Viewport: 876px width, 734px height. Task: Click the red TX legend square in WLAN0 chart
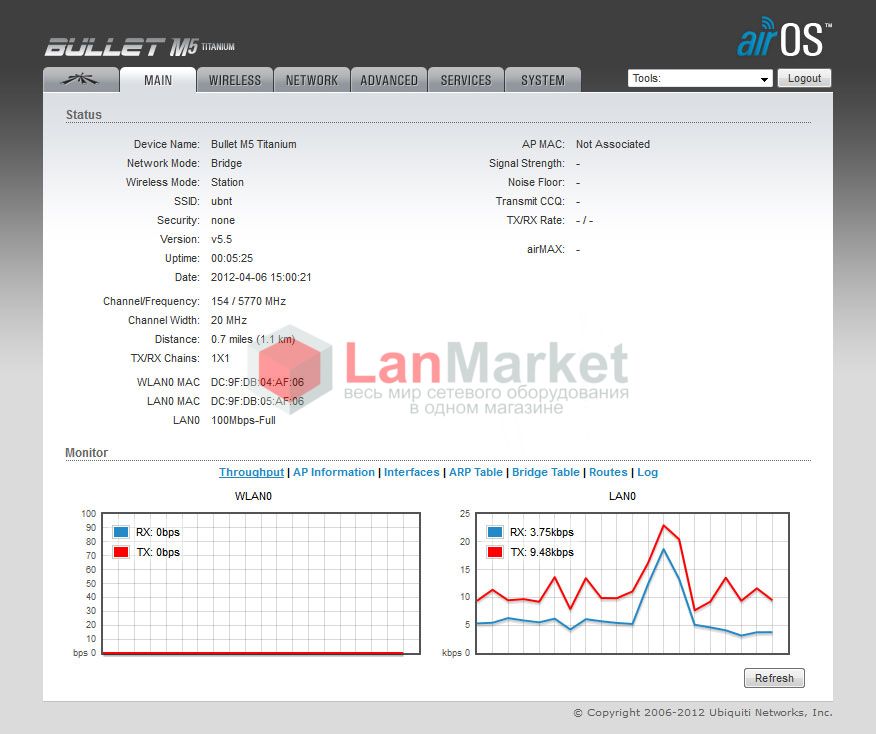(121, 551)
